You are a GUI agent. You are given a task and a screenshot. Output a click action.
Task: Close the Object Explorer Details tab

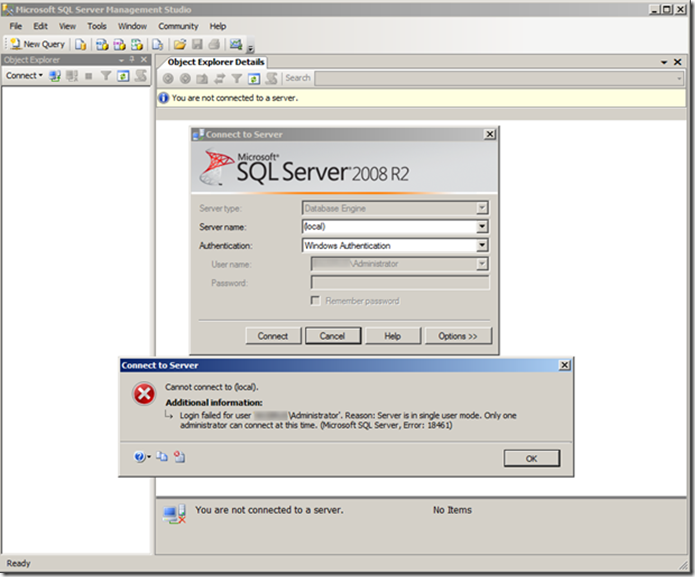(x=677, y=62)
